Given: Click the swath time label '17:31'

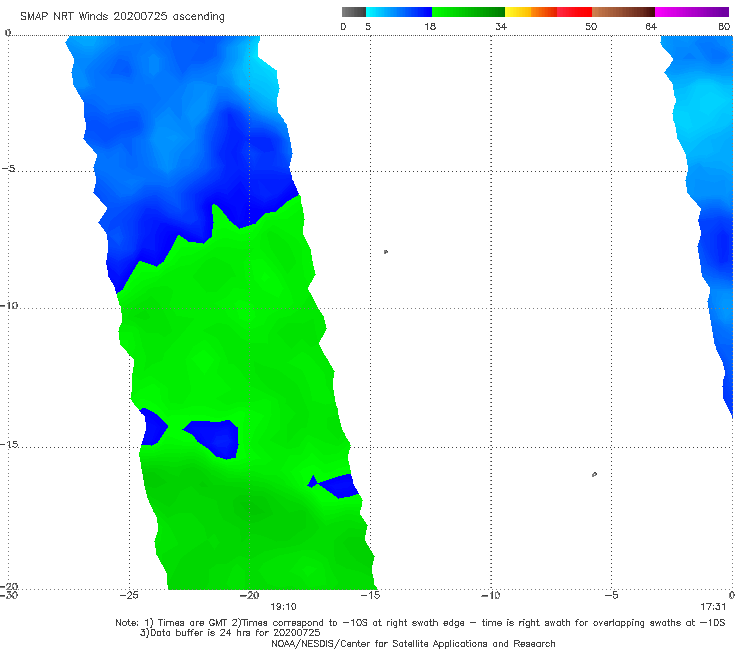Looking at the screenshot, I should point(713,607).
